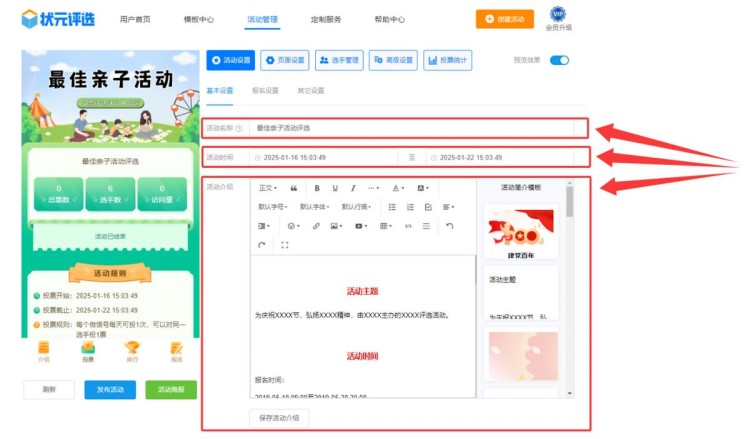Switch to the 报名设置 tab
750x439 pixels.
[264, 91]
